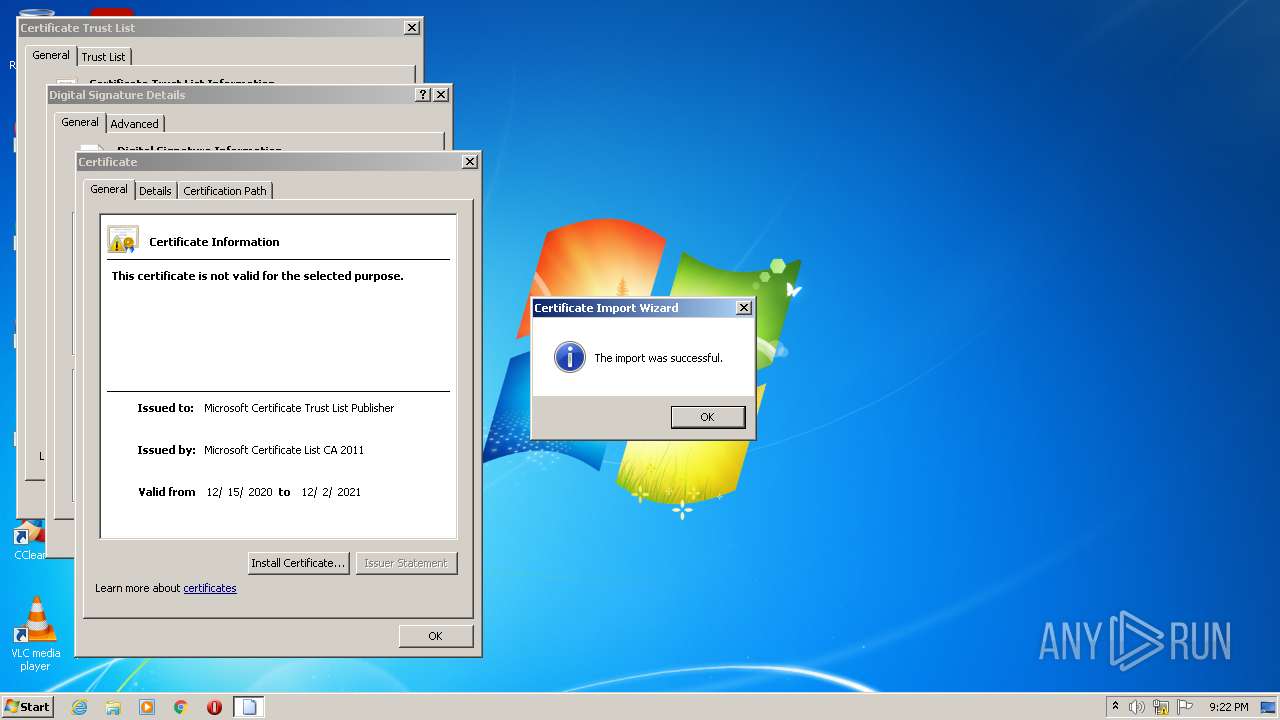Open VLC media player desktop shortcut

pyautogui.click(x=35, y=634)
